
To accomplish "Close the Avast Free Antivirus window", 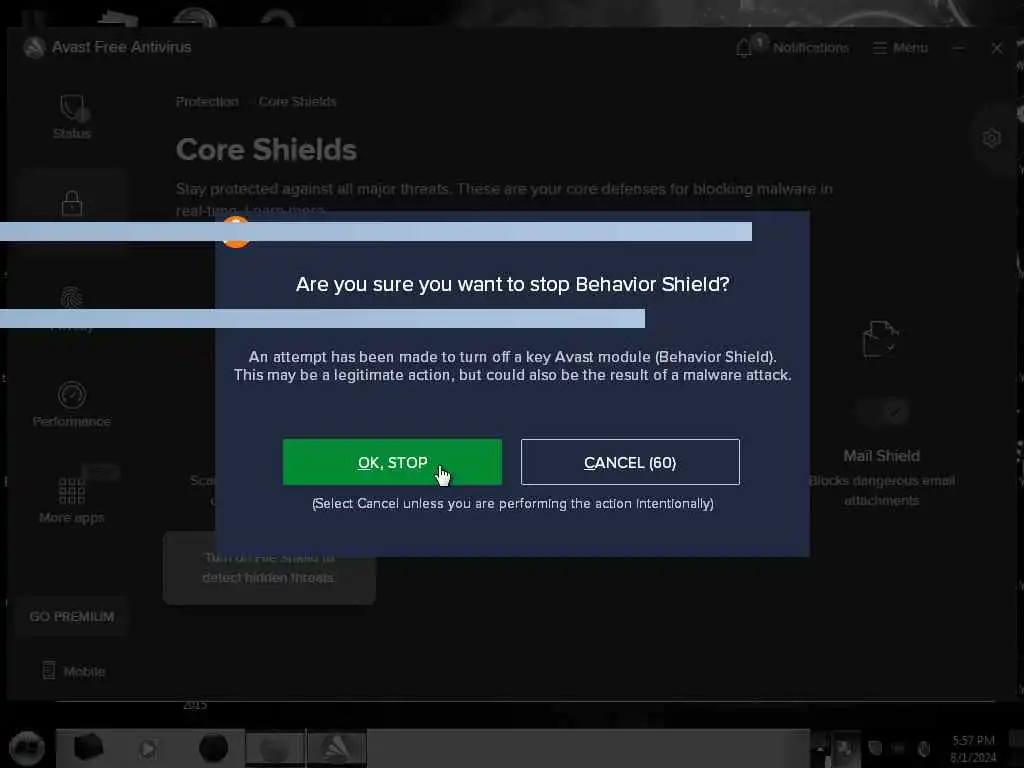I will (997, 48).
